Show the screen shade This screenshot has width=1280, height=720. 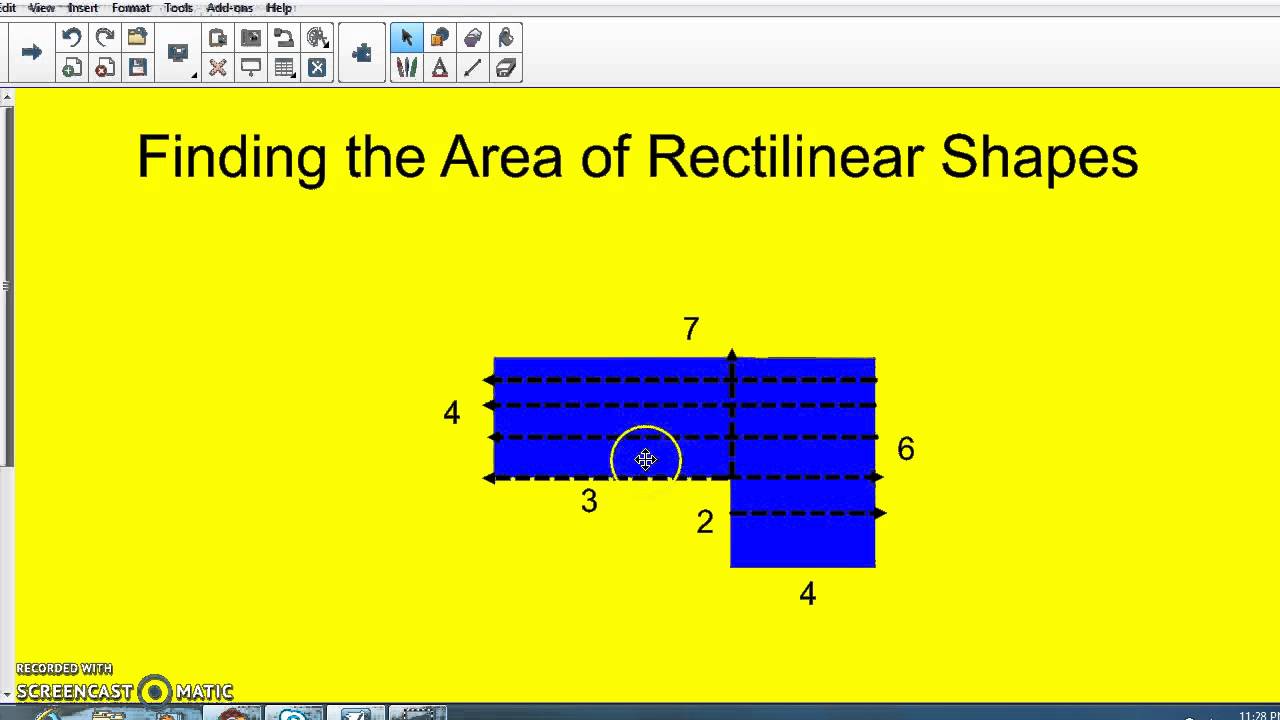(251, 68)
